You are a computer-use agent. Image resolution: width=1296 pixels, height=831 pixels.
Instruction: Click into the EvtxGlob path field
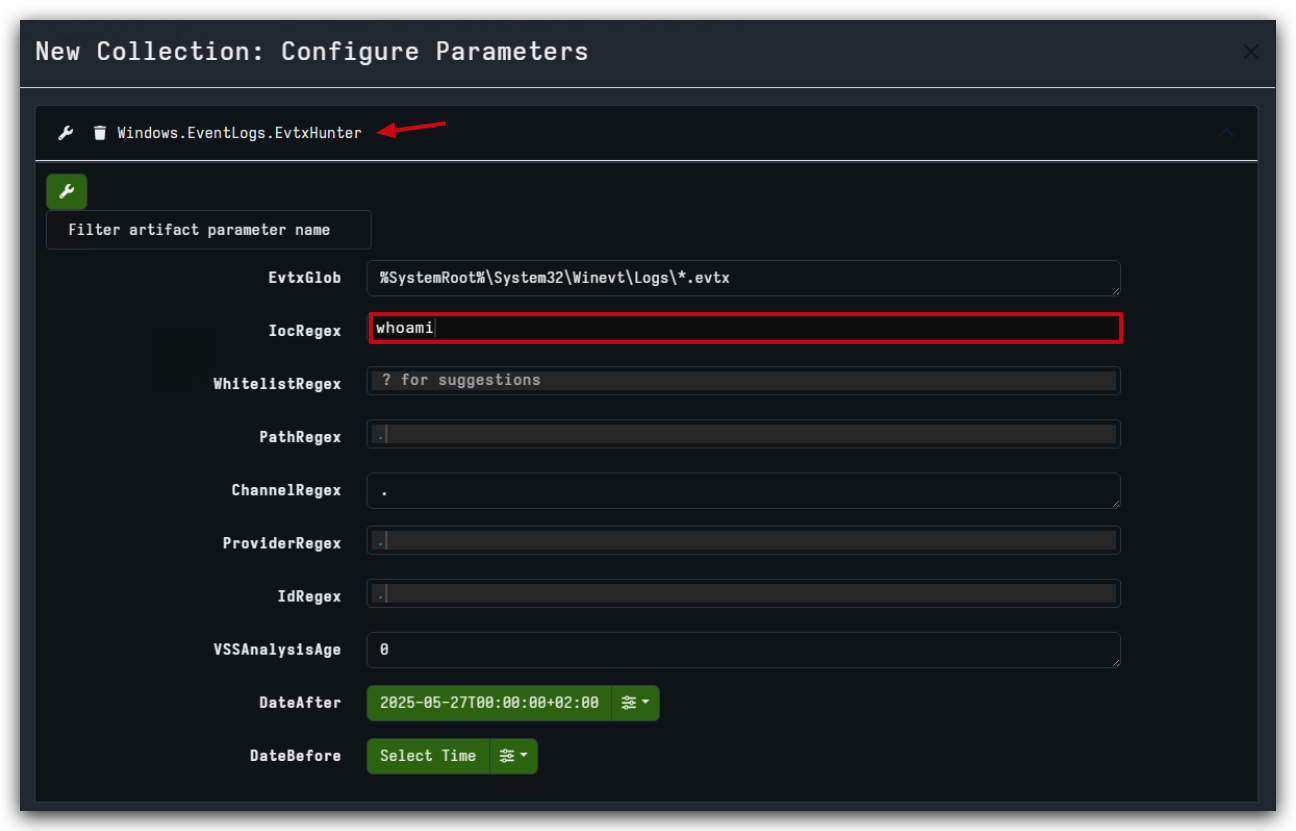(x=744, y=278)
